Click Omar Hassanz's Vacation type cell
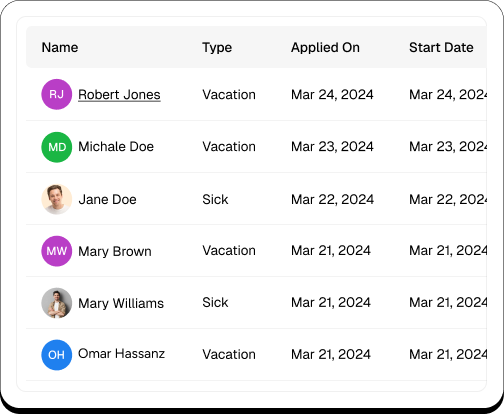504x414 pixels. tap(229, 354)
